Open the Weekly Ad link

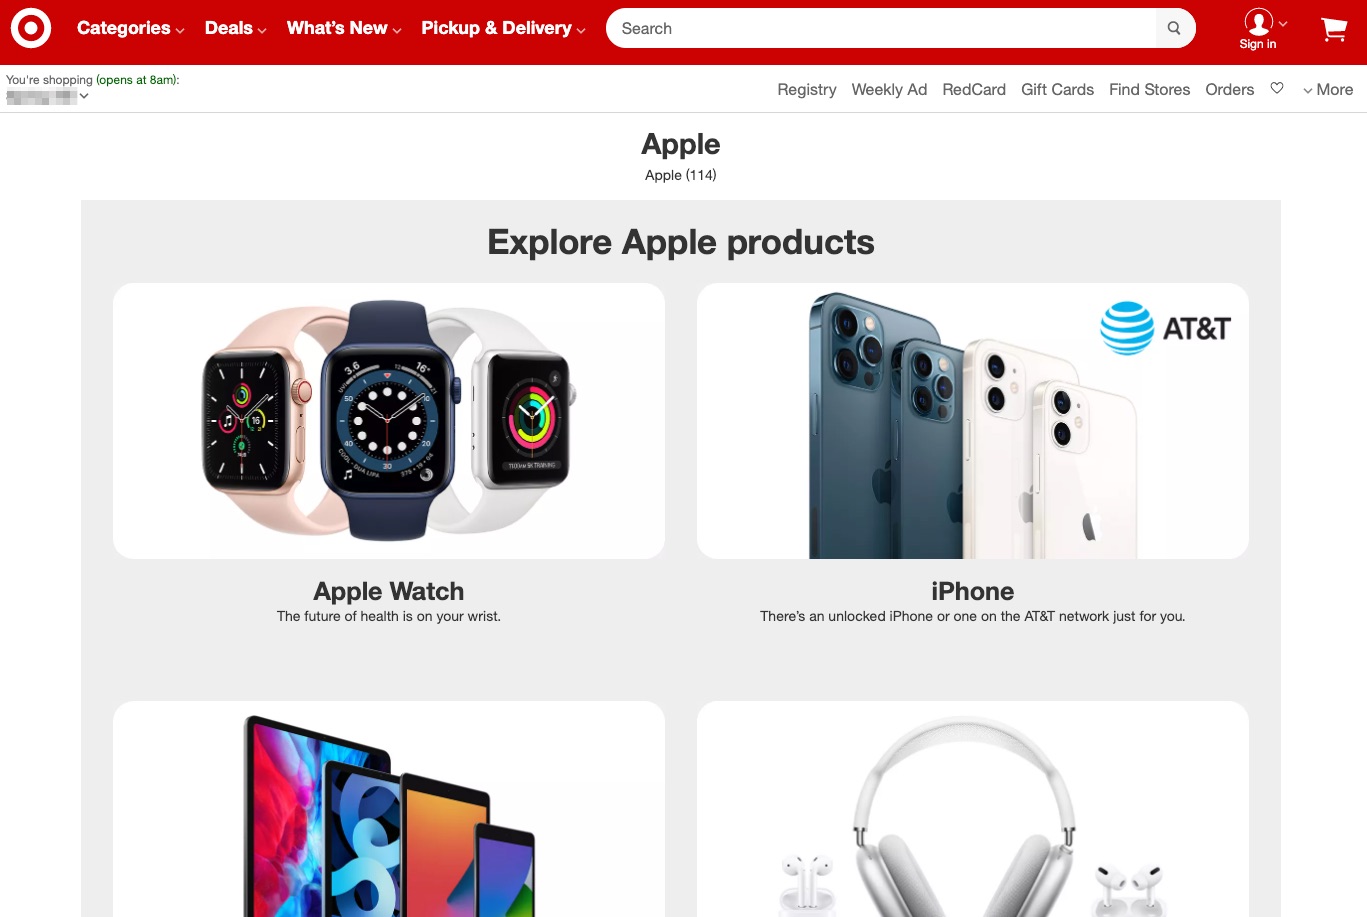click(889, 89)
